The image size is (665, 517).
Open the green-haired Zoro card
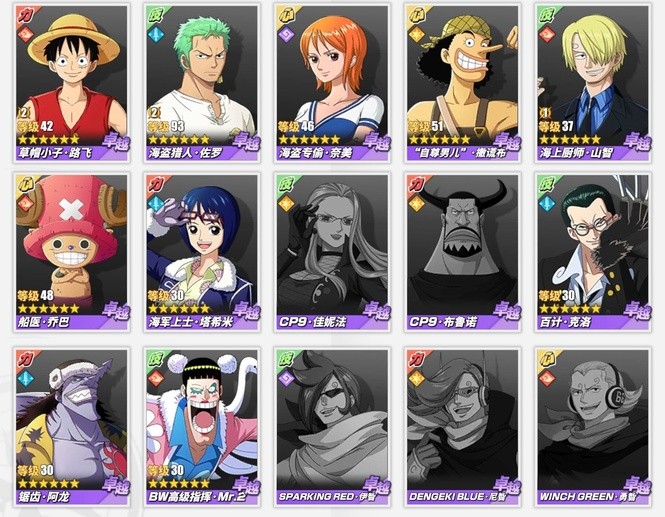[x=202, y=83]
